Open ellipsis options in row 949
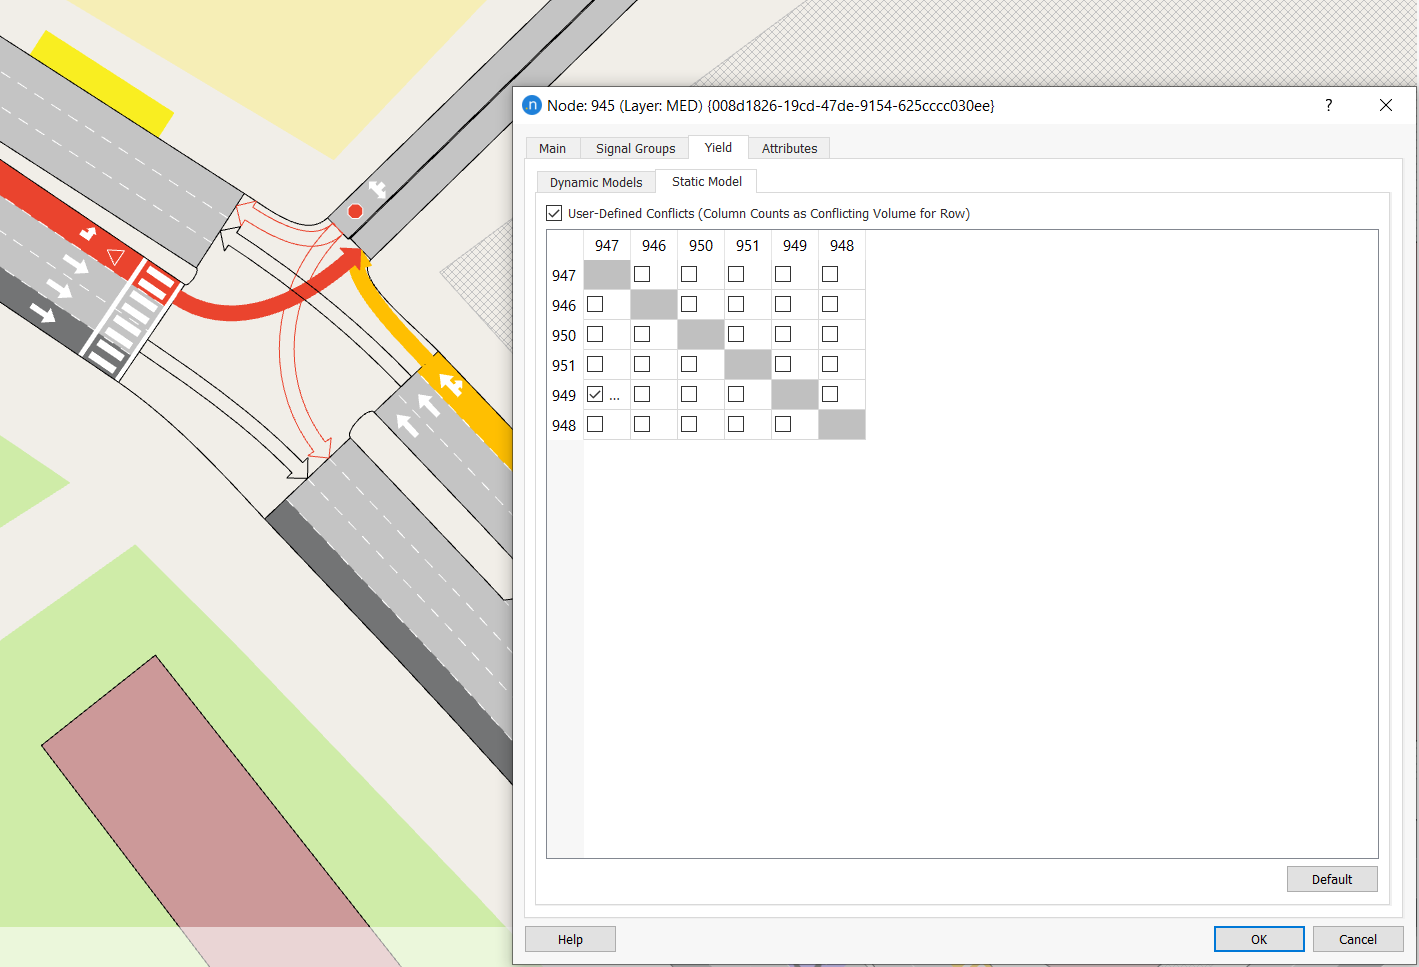The image size is (1419, 967). 614,396
